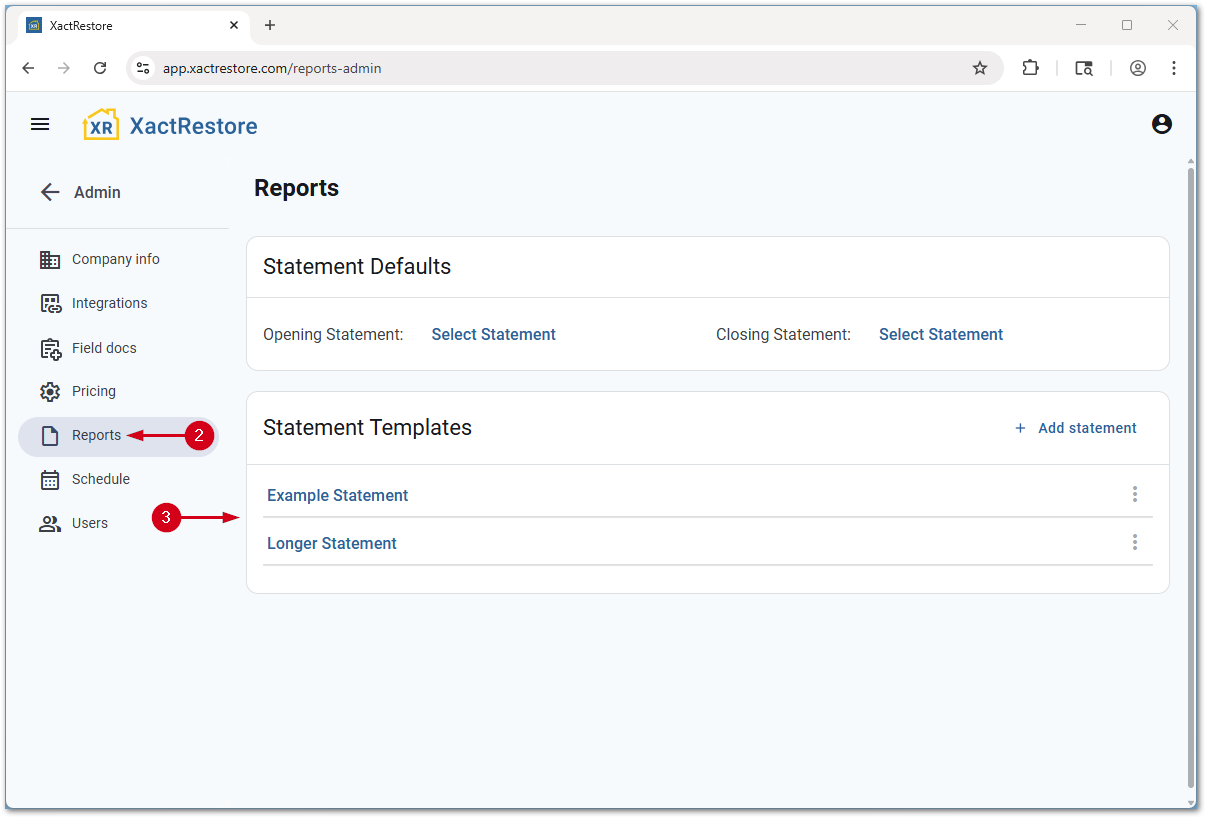Click the Pricing gear icon
The width and height of the screenshot is (1206, 818).
tap(50, 391)
